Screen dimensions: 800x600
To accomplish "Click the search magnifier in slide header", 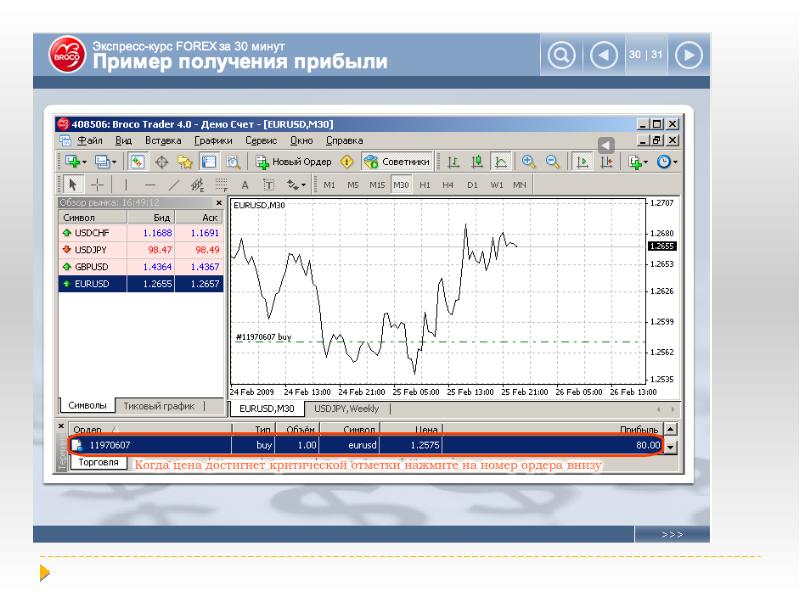I will tap(561, 55).
